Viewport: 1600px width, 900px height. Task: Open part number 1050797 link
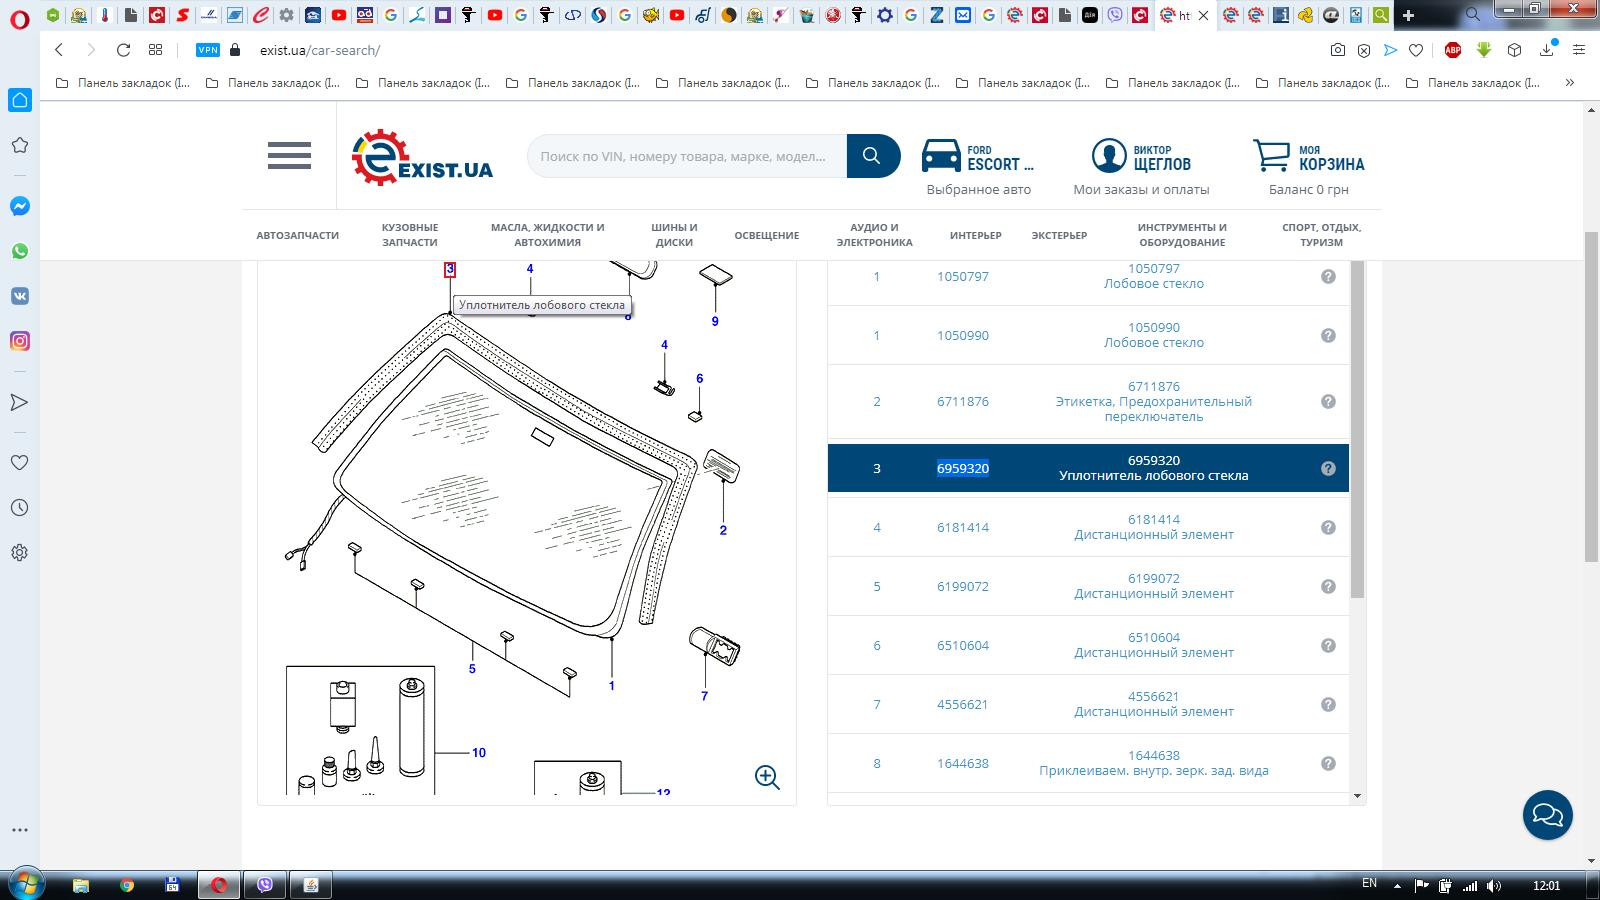[x=962, y=277]
